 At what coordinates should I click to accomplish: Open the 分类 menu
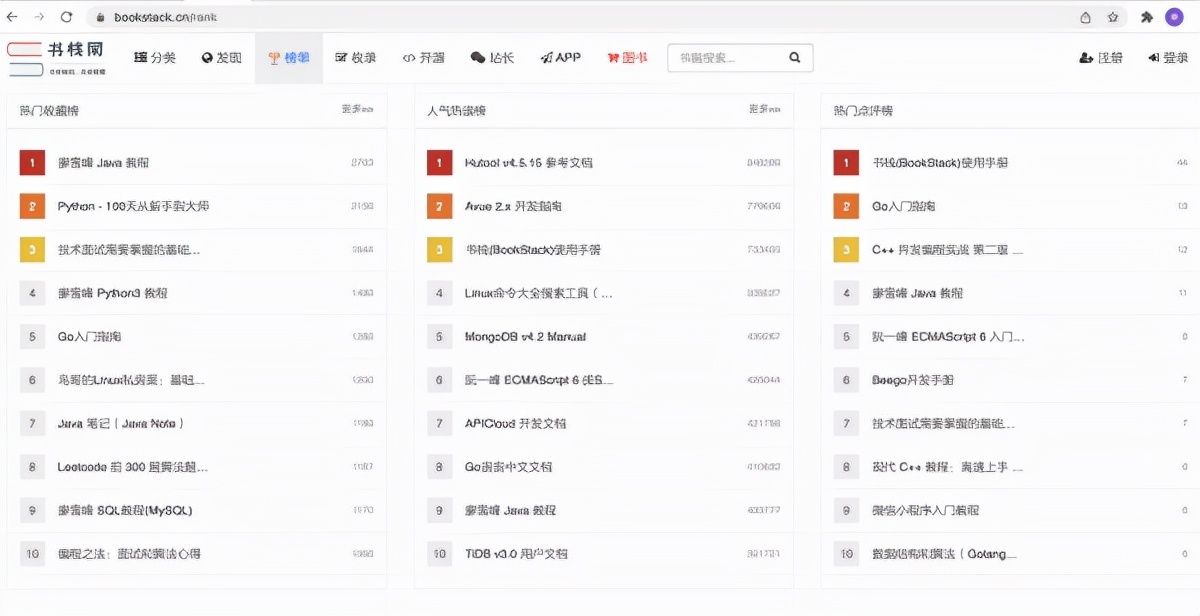pos(155,58)
